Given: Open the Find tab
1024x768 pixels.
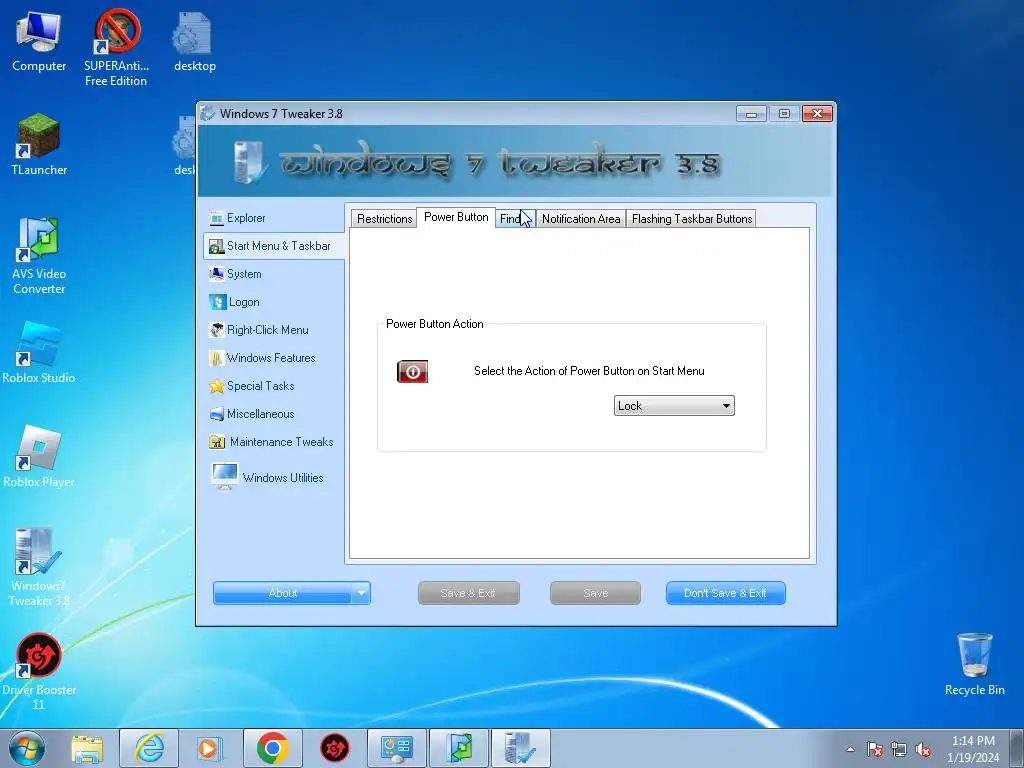Looking at the screenshot, I should tap(515, 219).
